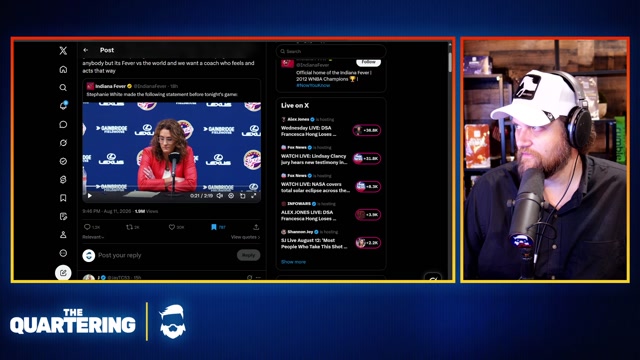Follow the Indiana Fever account
The image size is (640, 360).
(x=368, y=62)
